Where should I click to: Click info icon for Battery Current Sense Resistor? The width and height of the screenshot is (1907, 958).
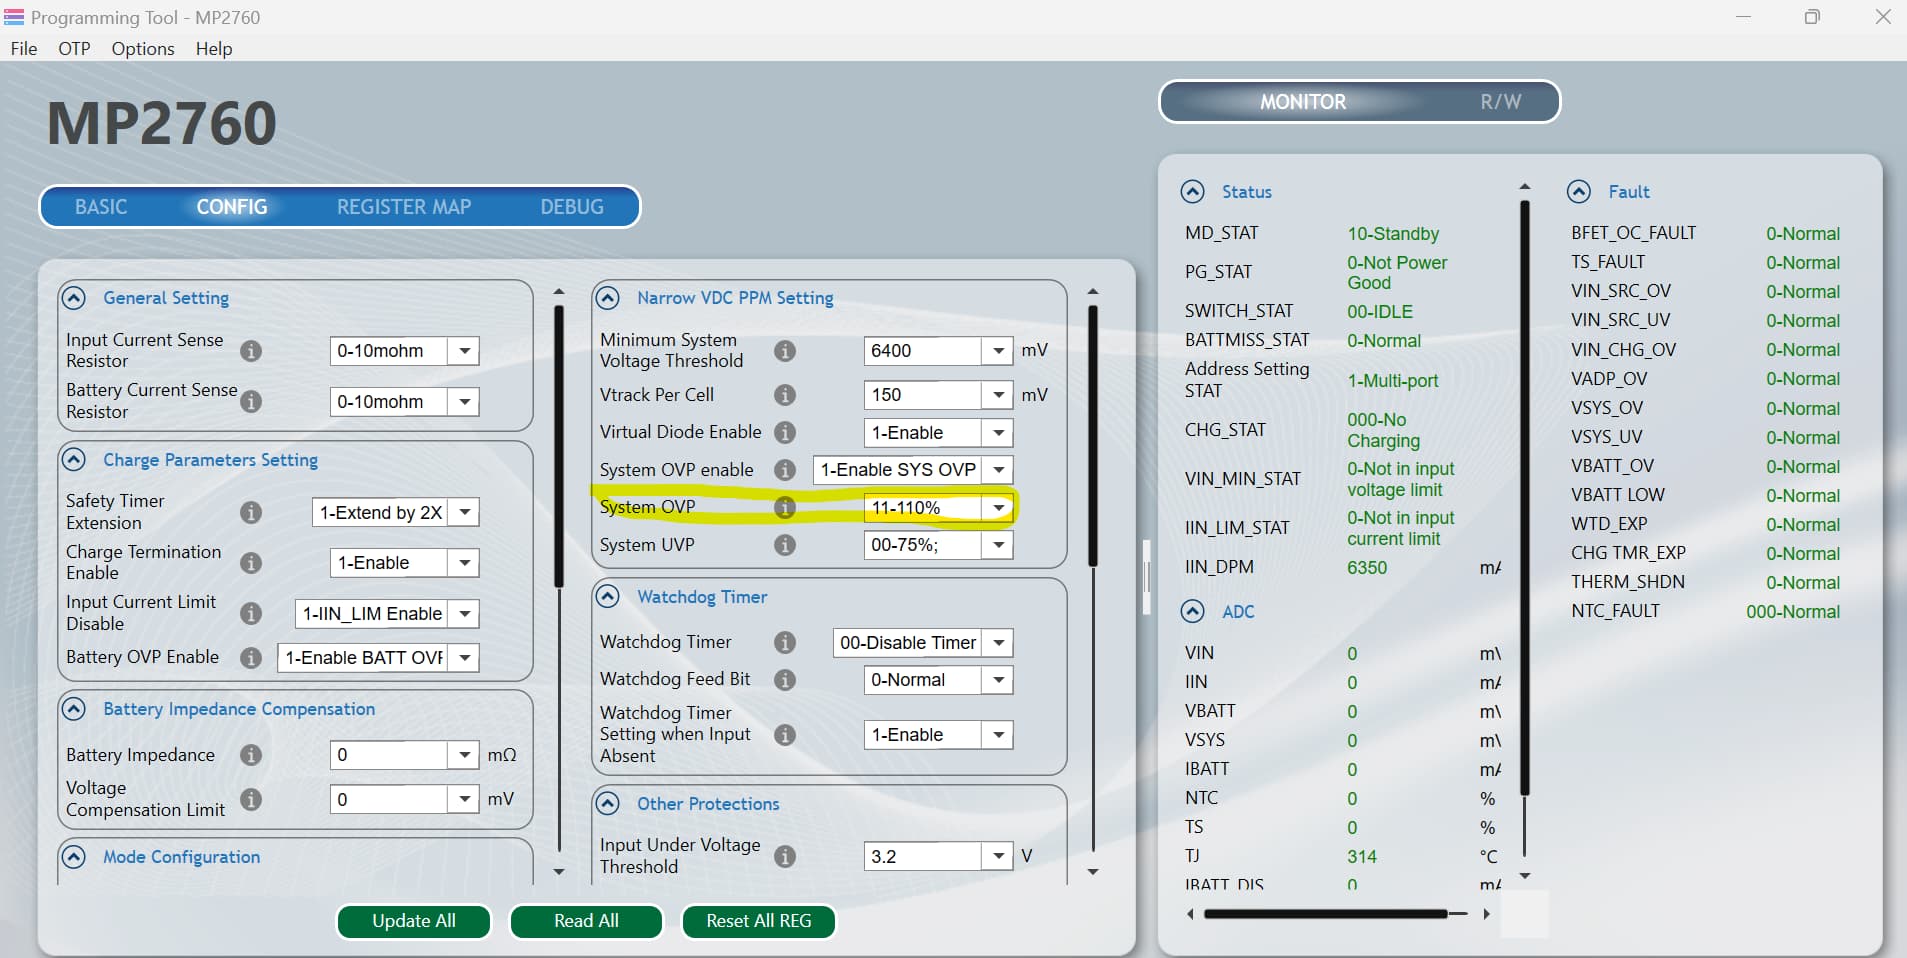tap(251, 401)
